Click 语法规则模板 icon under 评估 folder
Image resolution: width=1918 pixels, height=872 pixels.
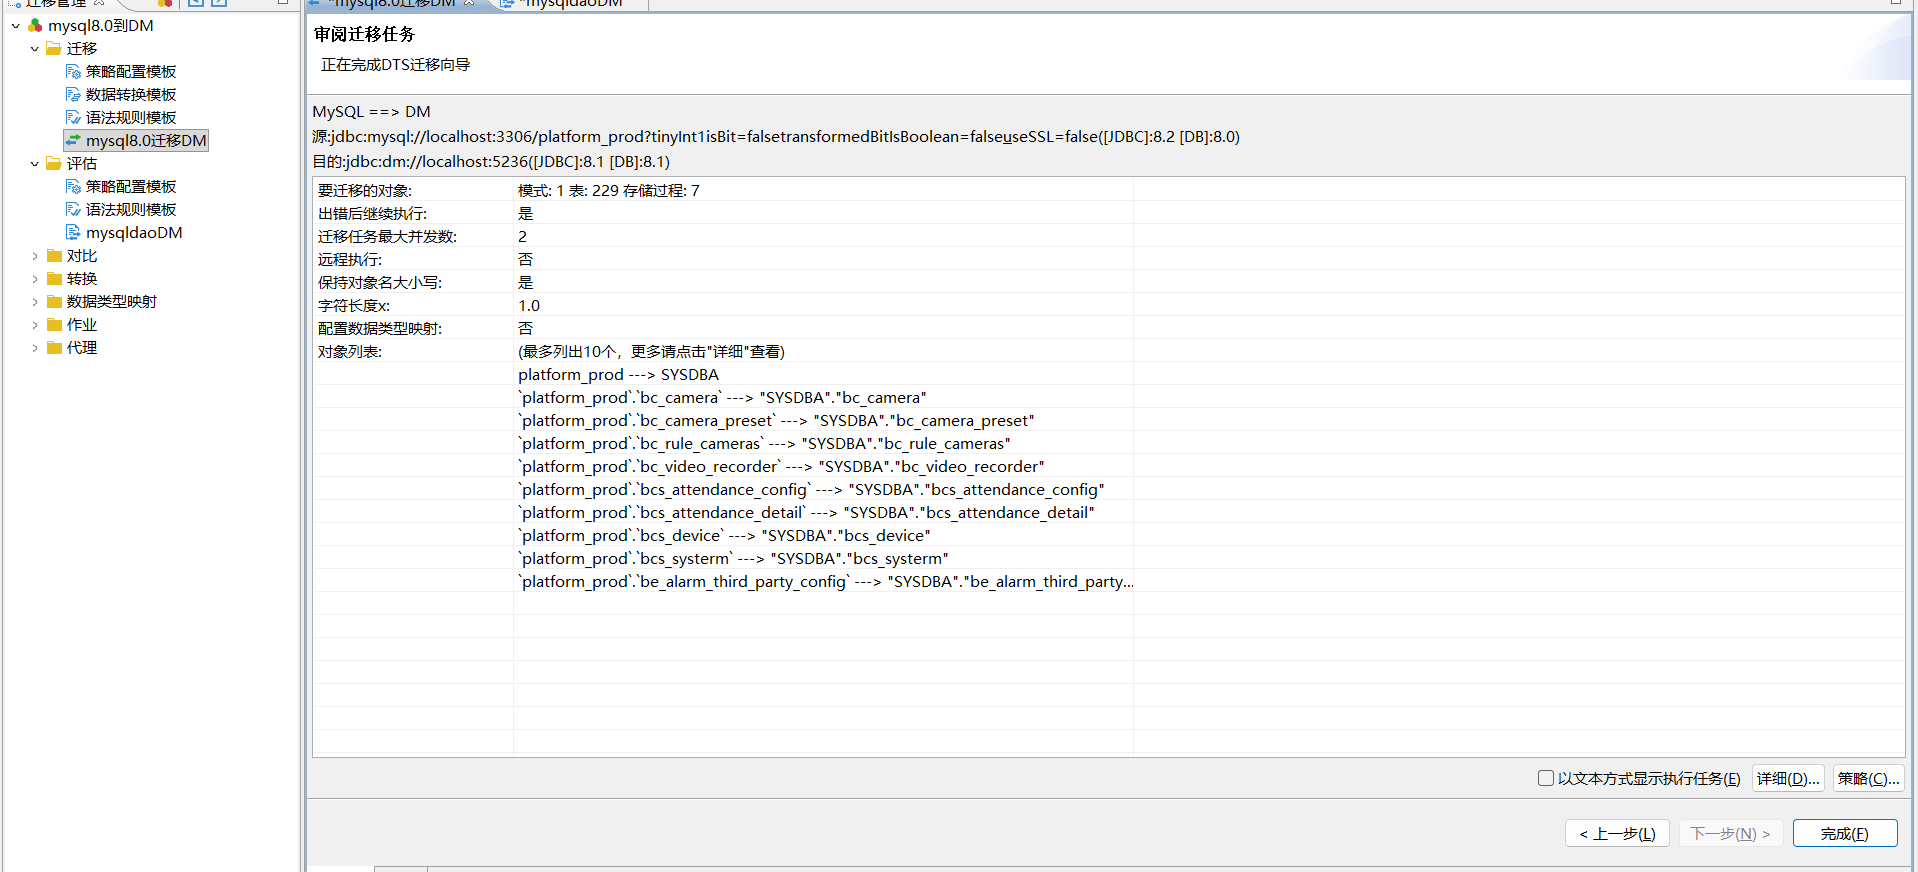click(73, 210)
